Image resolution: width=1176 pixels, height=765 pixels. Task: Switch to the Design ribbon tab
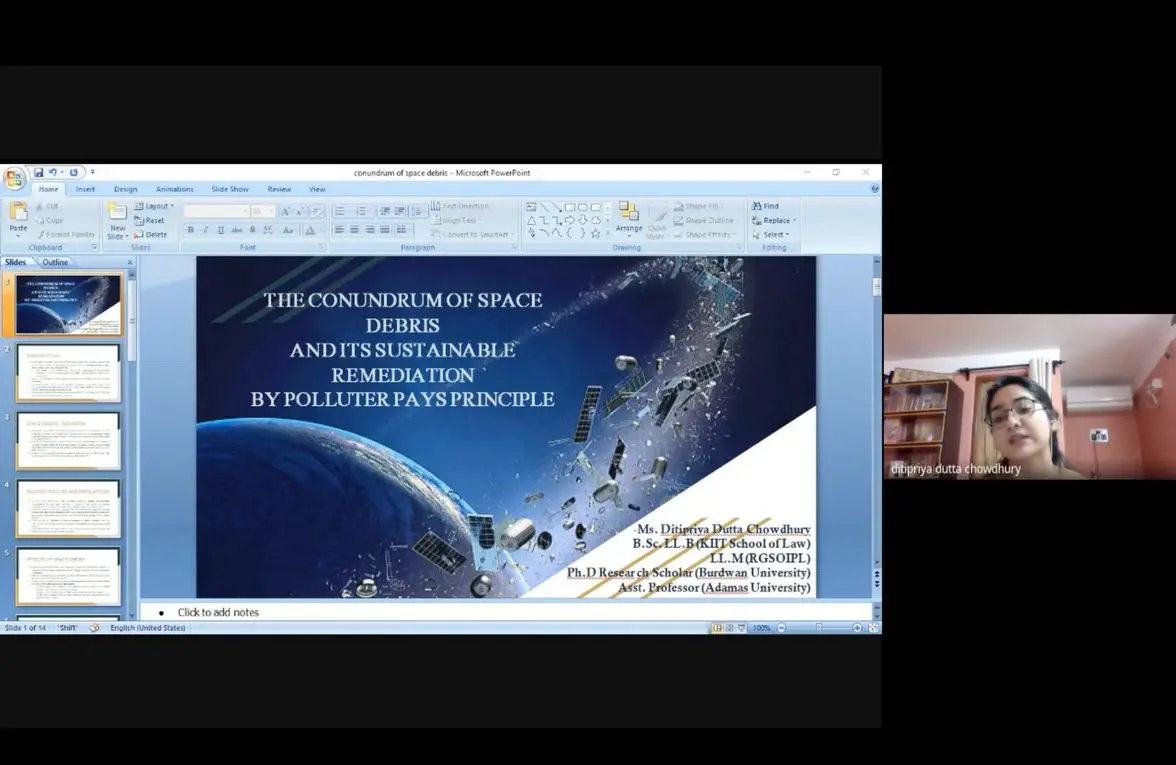[x=125, y=189]
